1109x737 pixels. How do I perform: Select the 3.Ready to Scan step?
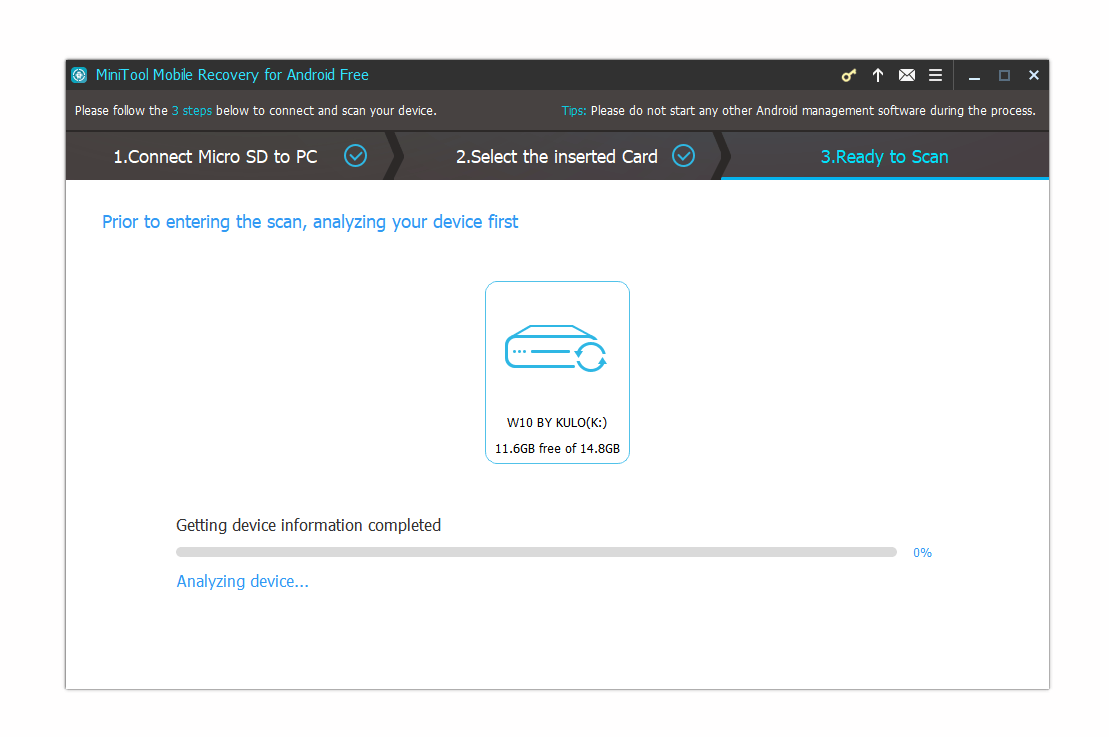[x=884, y=157]
